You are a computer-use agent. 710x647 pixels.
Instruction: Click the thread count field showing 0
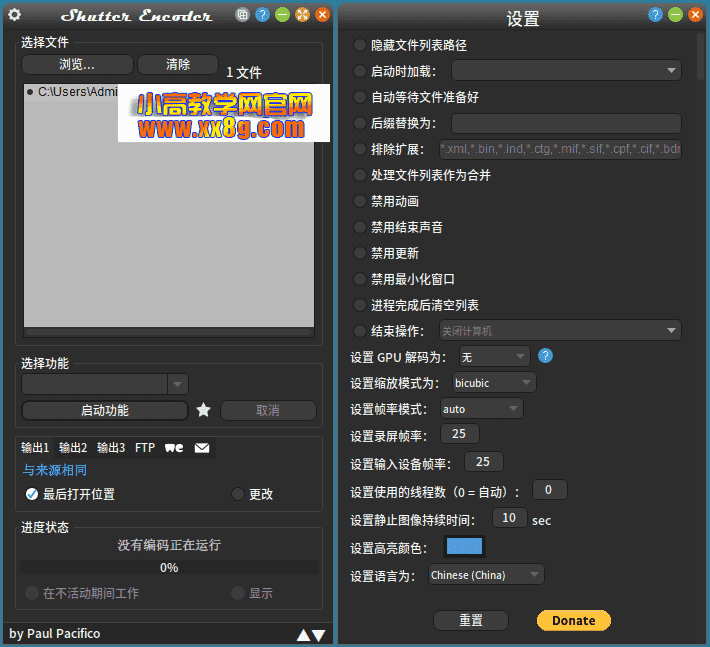pyautogui.click(x=549, y=489)
